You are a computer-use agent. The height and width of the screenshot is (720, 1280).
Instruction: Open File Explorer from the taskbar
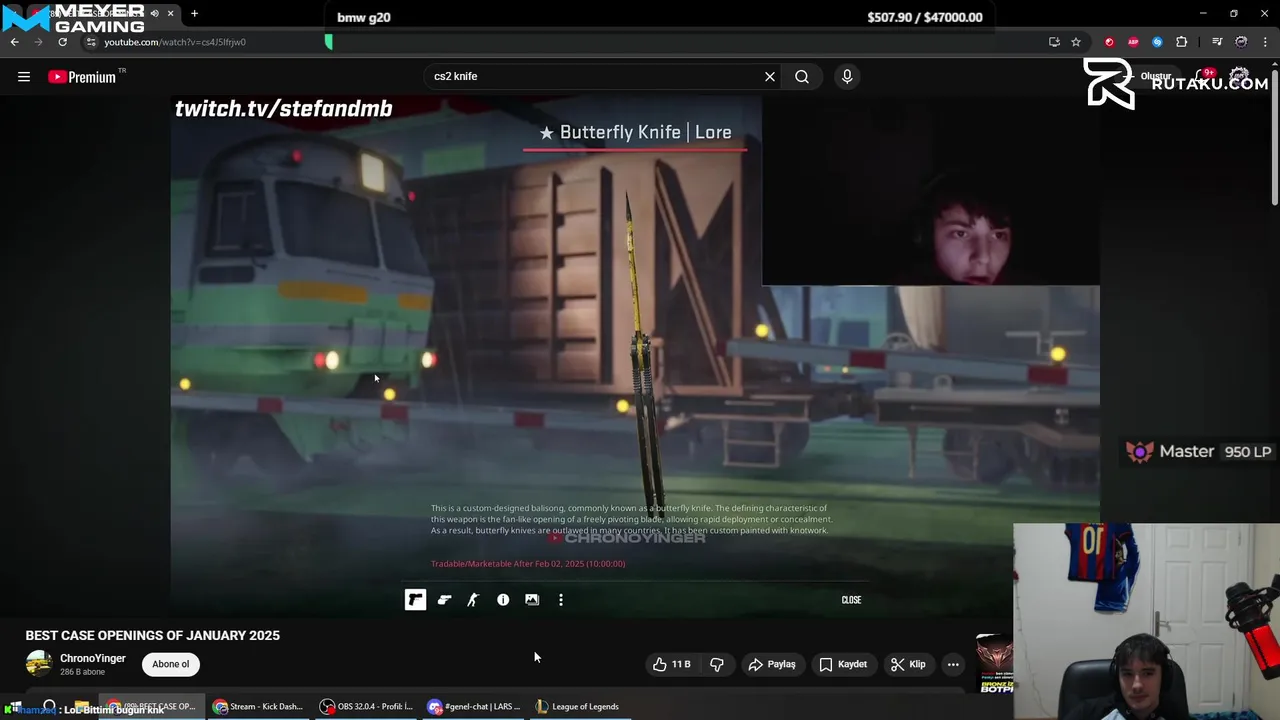click(x=82, y=707)
